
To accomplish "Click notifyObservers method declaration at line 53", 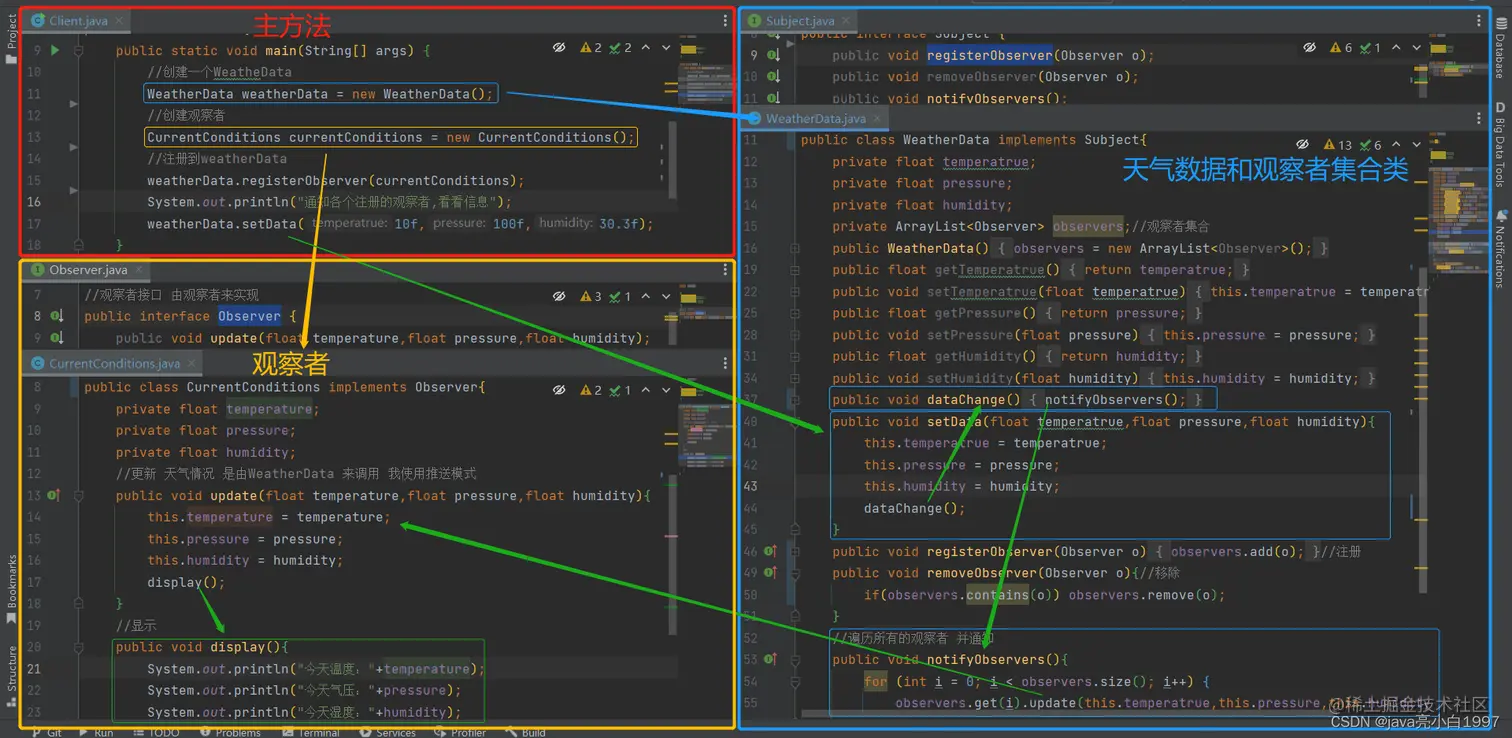I will tap(986, 660).
